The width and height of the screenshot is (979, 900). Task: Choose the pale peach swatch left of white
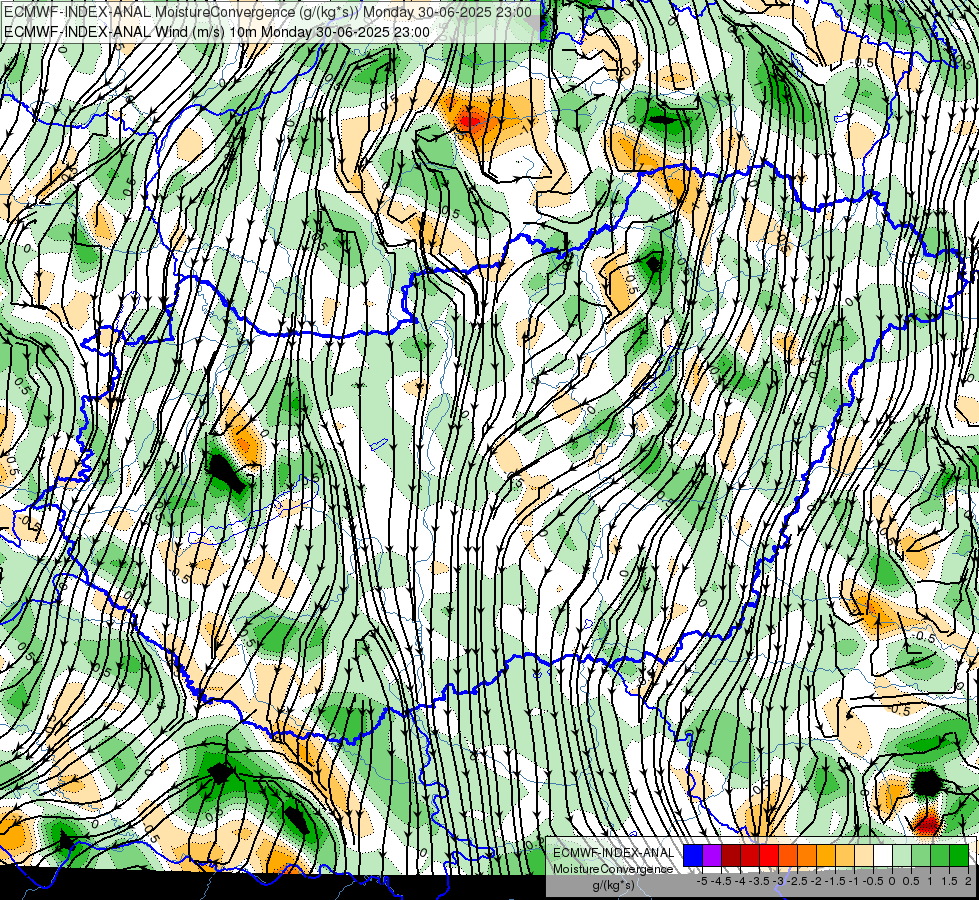[864, 856]
